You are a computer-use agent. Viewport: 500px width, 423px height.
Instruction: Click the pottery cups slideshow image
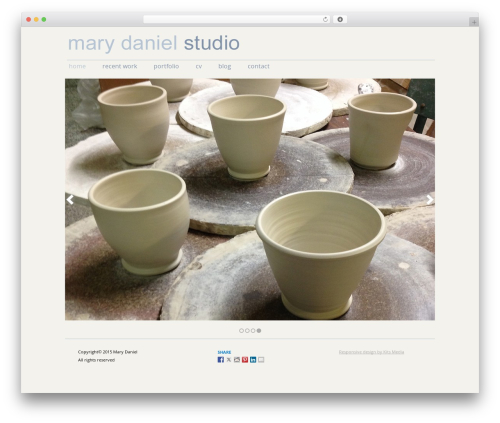[x=250, y=199]
